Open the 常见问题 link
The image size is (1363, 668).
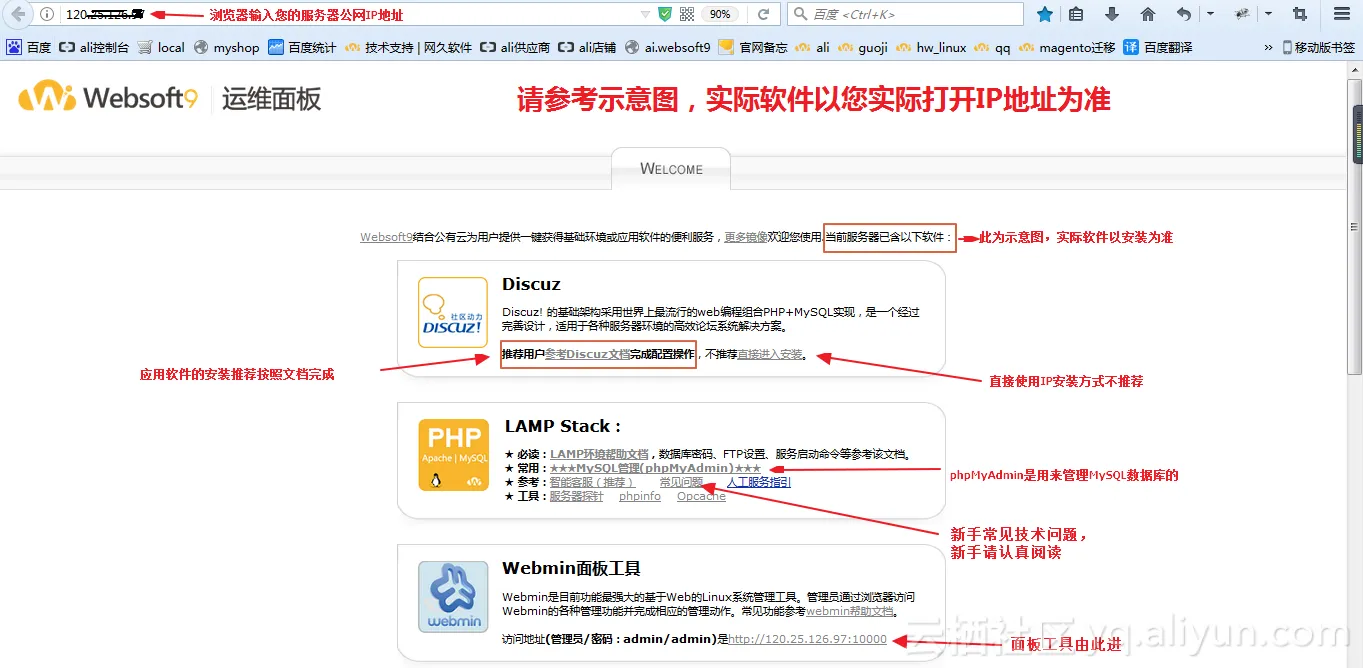[x=681, y=482]
